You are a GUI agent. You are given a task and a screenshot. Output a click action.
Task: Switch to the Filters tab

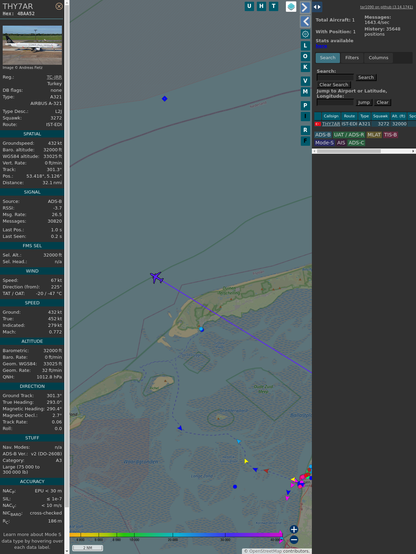point(352,58)
